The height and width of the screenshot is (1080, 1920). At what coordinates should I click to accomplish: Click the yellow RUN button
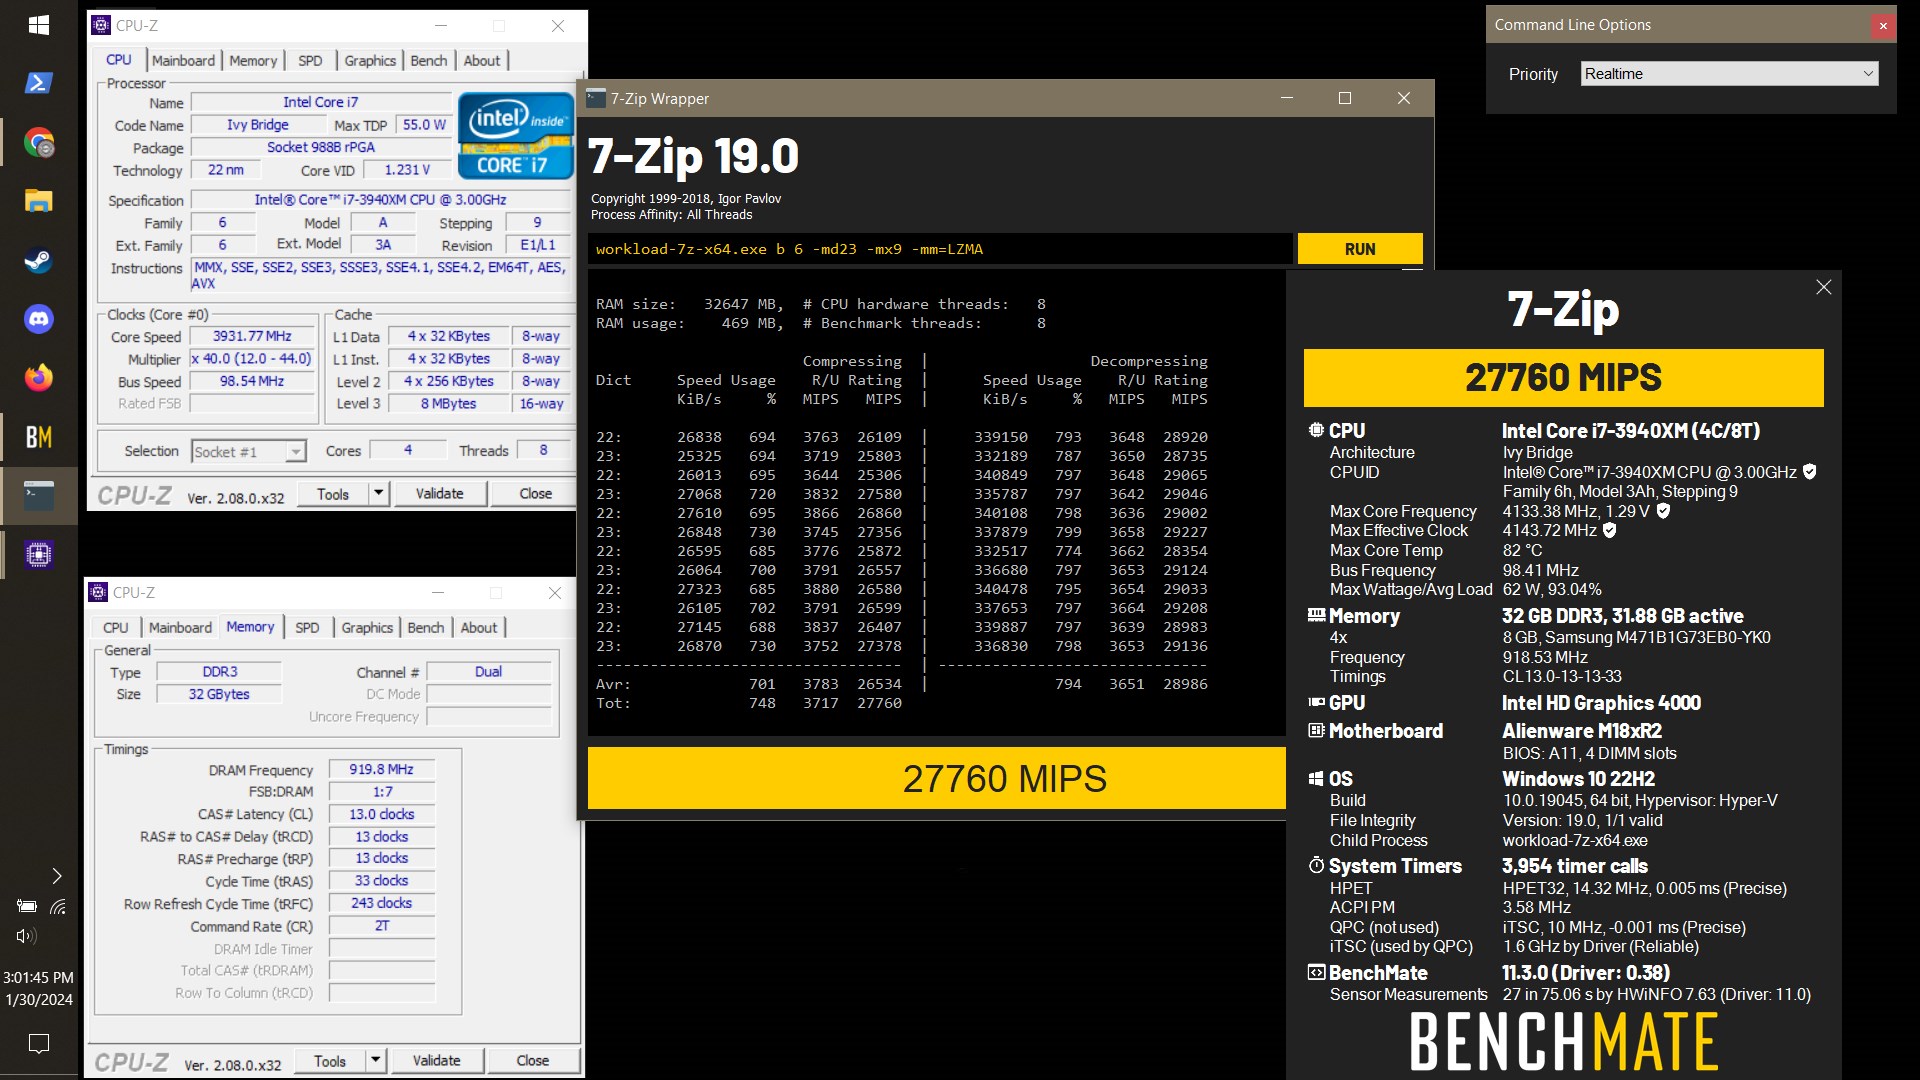tap(1360, 249)
